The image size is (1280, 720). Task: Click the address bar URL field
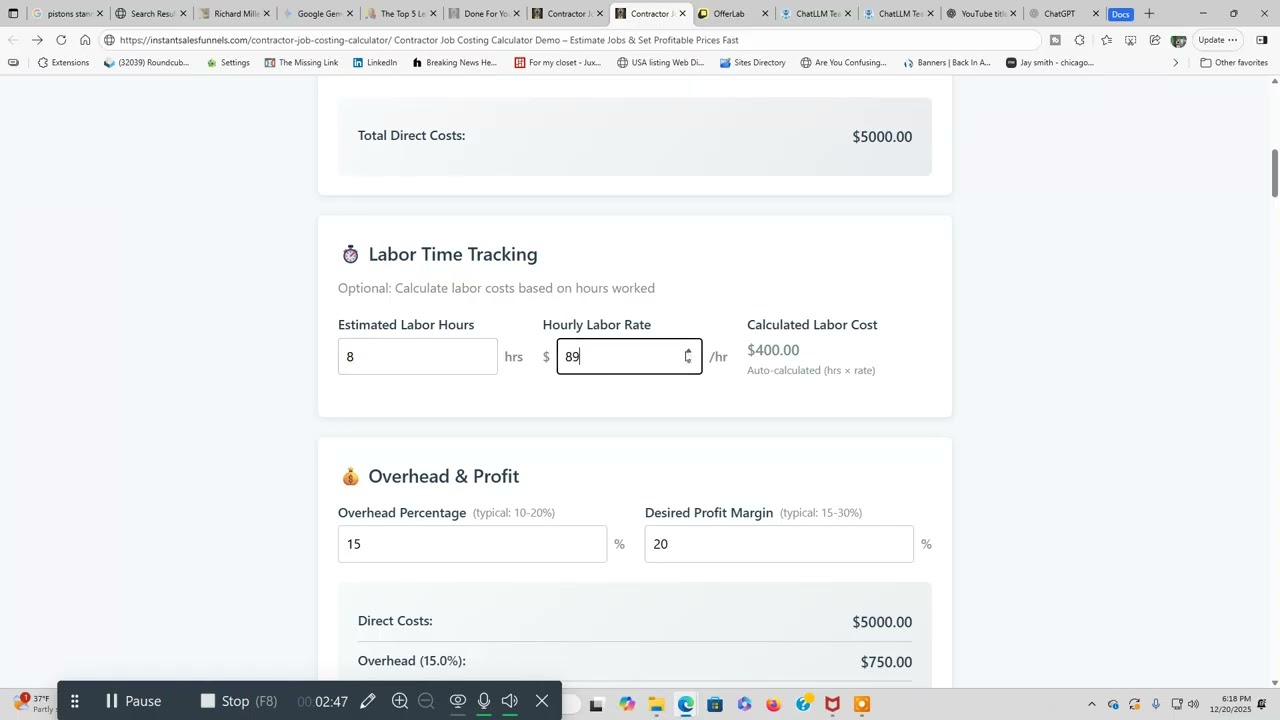(570, 40)
